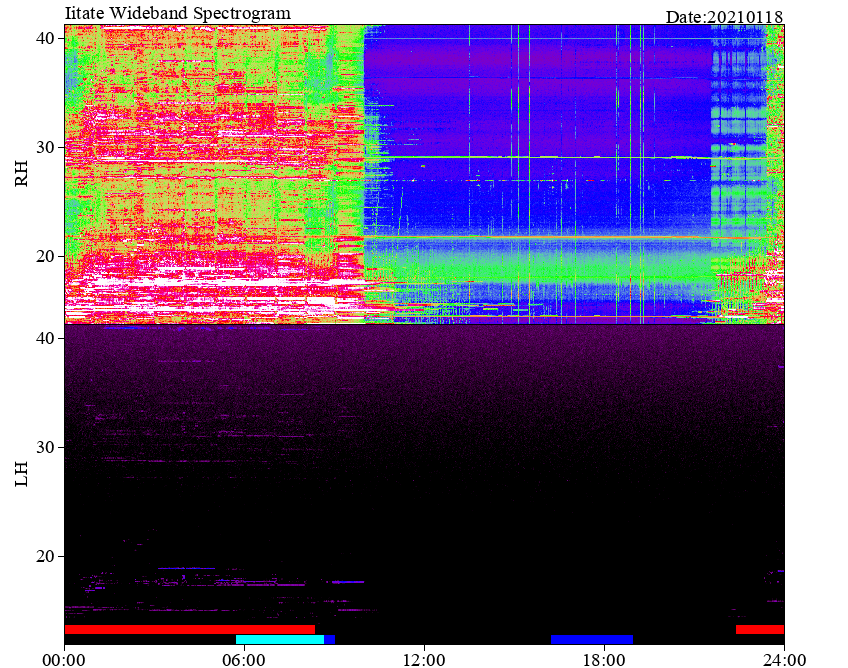Click the 06:00 time axis label
Image resolution: width=848 pixels, height=668 pixels.
pyautogui.click(x=244, y=660)
